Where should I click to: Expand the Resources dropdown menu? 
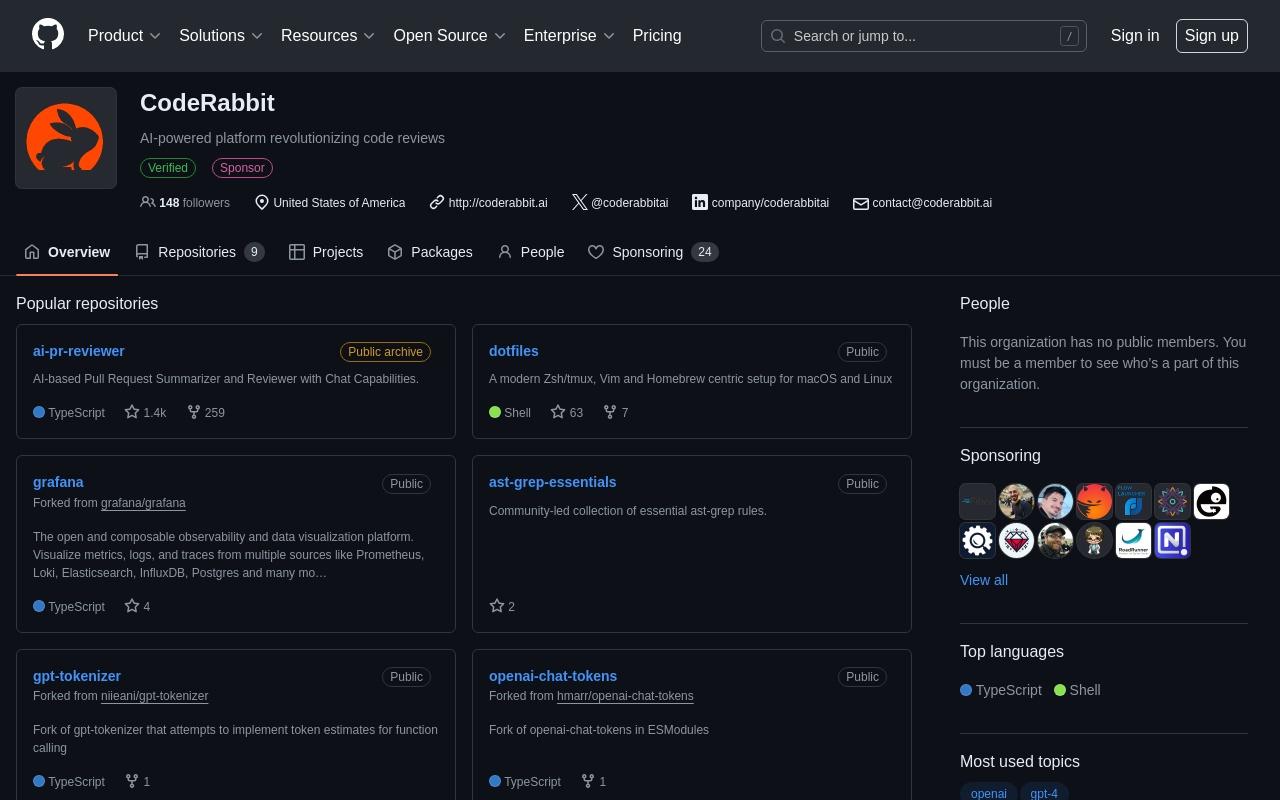(x=328, y=35)
